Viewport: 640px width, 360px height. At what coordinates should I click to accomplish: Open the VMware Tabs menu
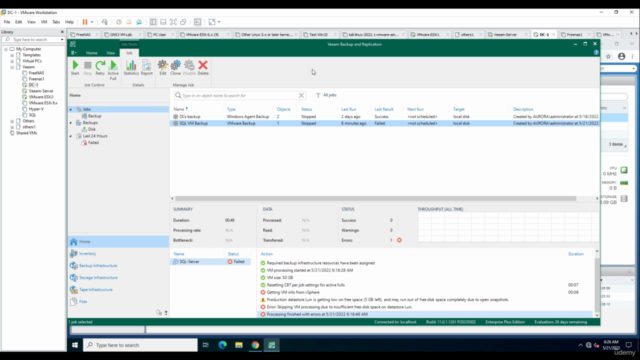[x=56, y=22]
